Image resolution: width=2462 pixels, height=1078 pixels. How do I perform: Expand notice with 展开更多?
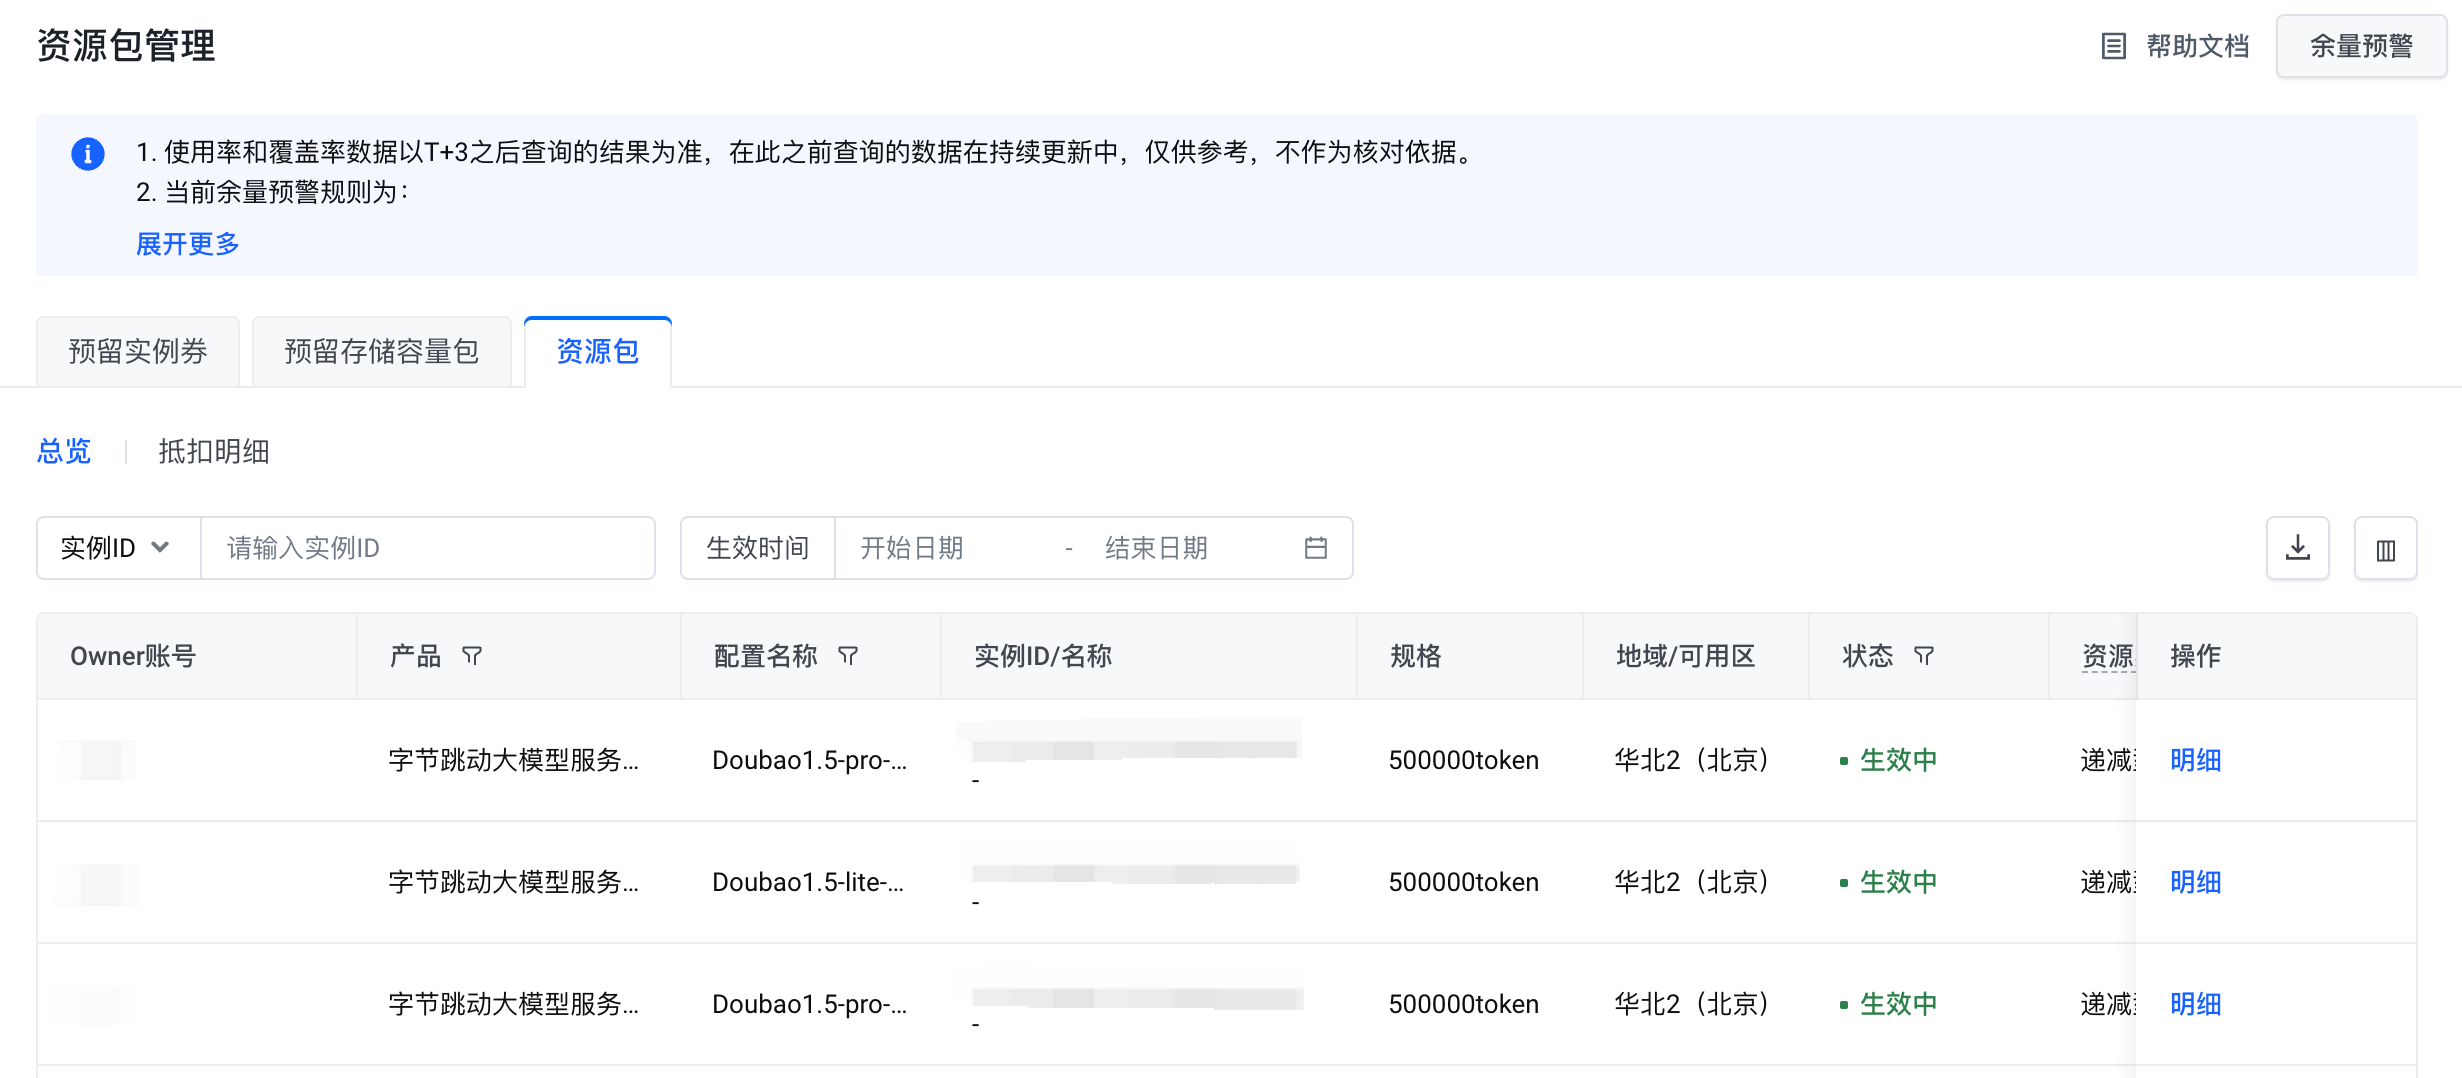tap(188, 244)
